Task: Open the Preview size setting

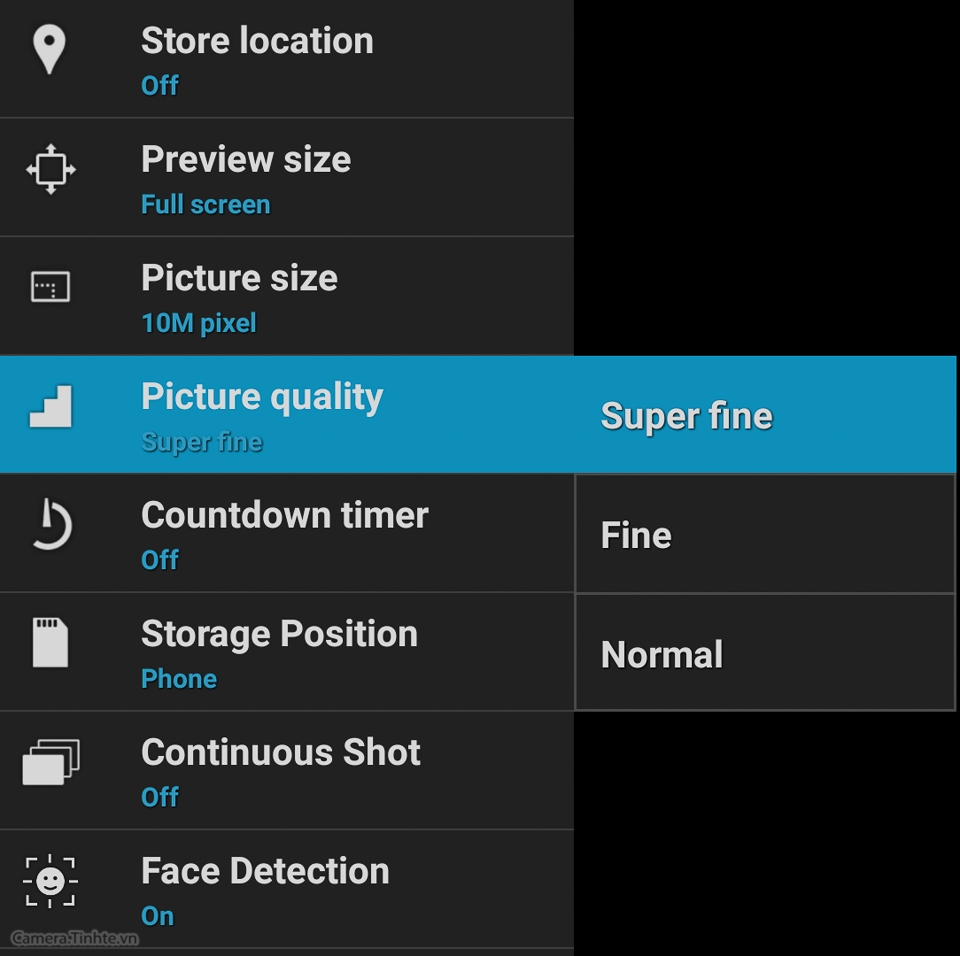Action: (287, 178)
